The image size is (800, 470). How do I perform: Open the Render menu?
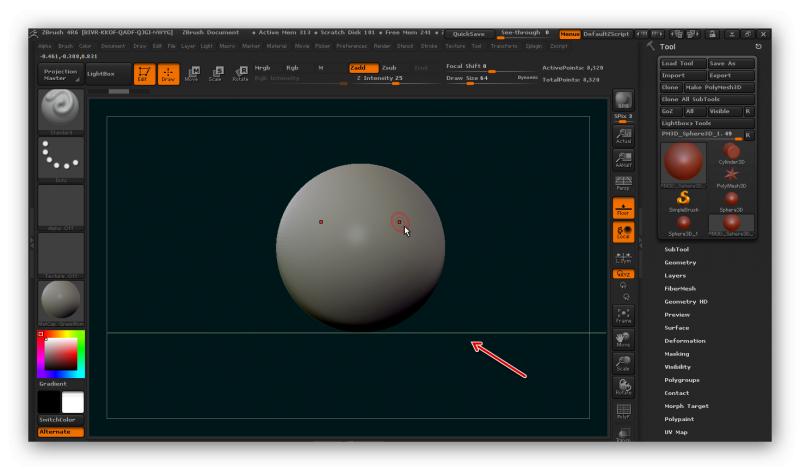point(382,46)
